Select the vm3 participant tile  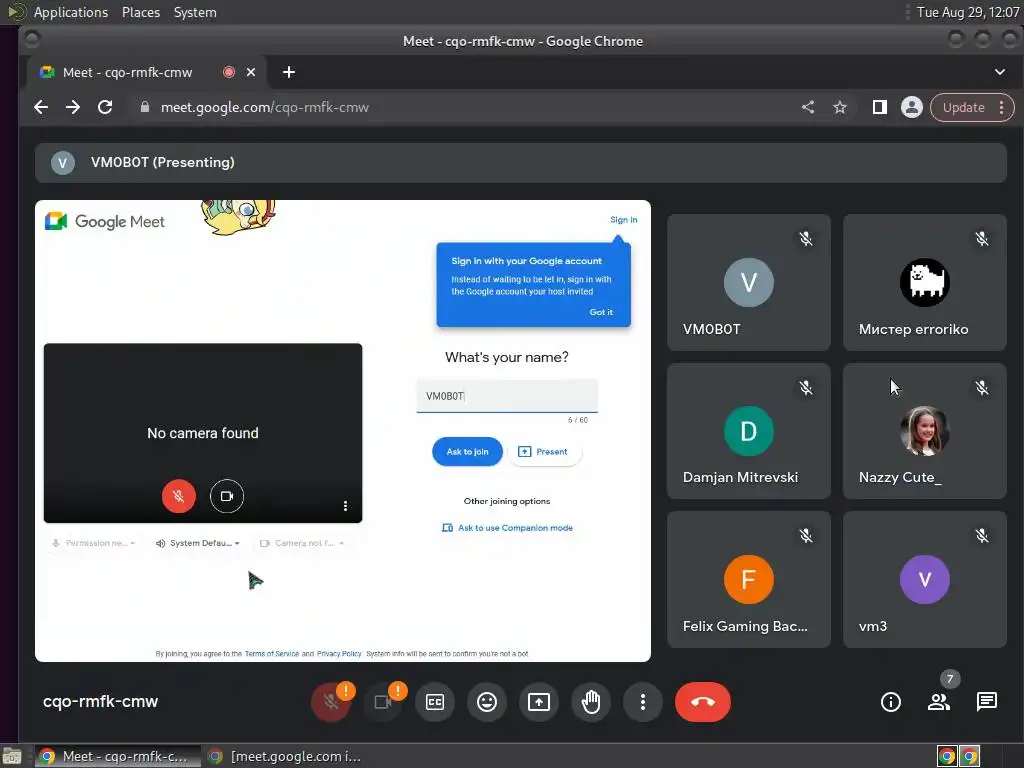(925, 579)
